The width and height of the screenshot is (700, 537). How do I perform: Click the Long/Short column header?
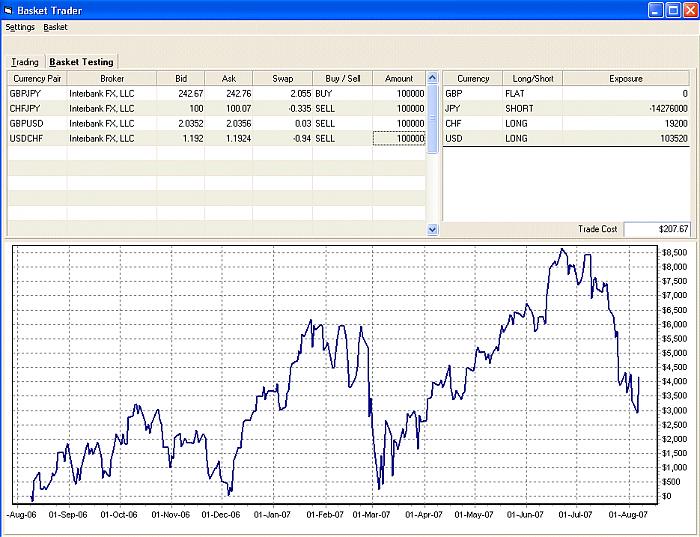coord(533,79)
